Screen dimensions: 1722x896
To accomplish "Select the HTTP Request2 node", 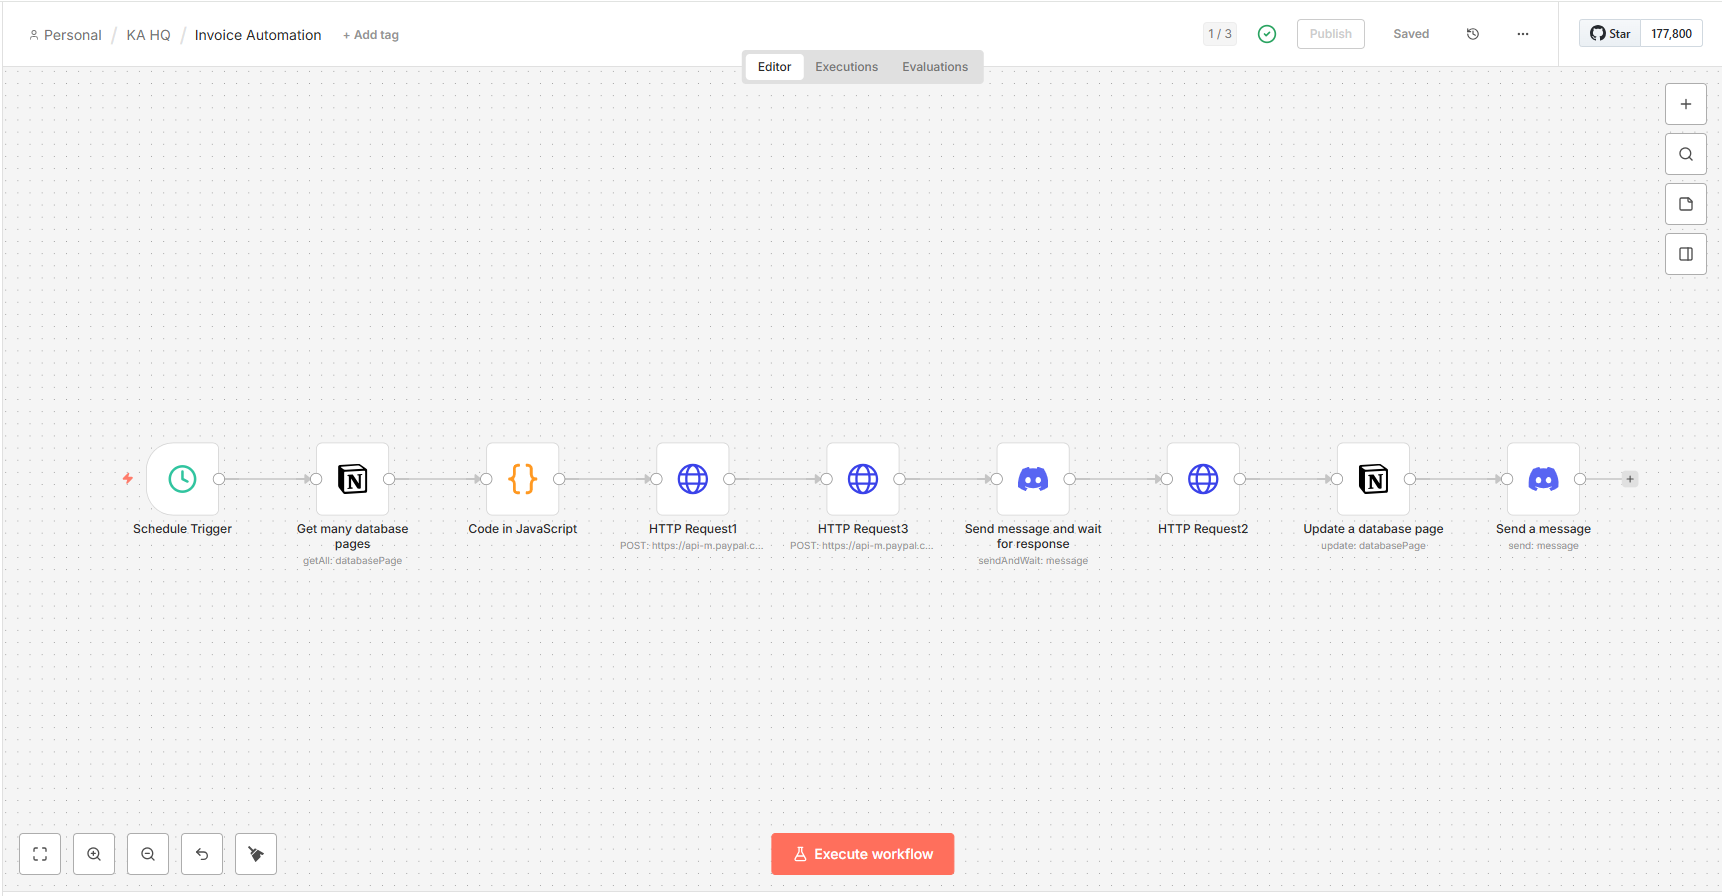I will tap(1202, 479).
